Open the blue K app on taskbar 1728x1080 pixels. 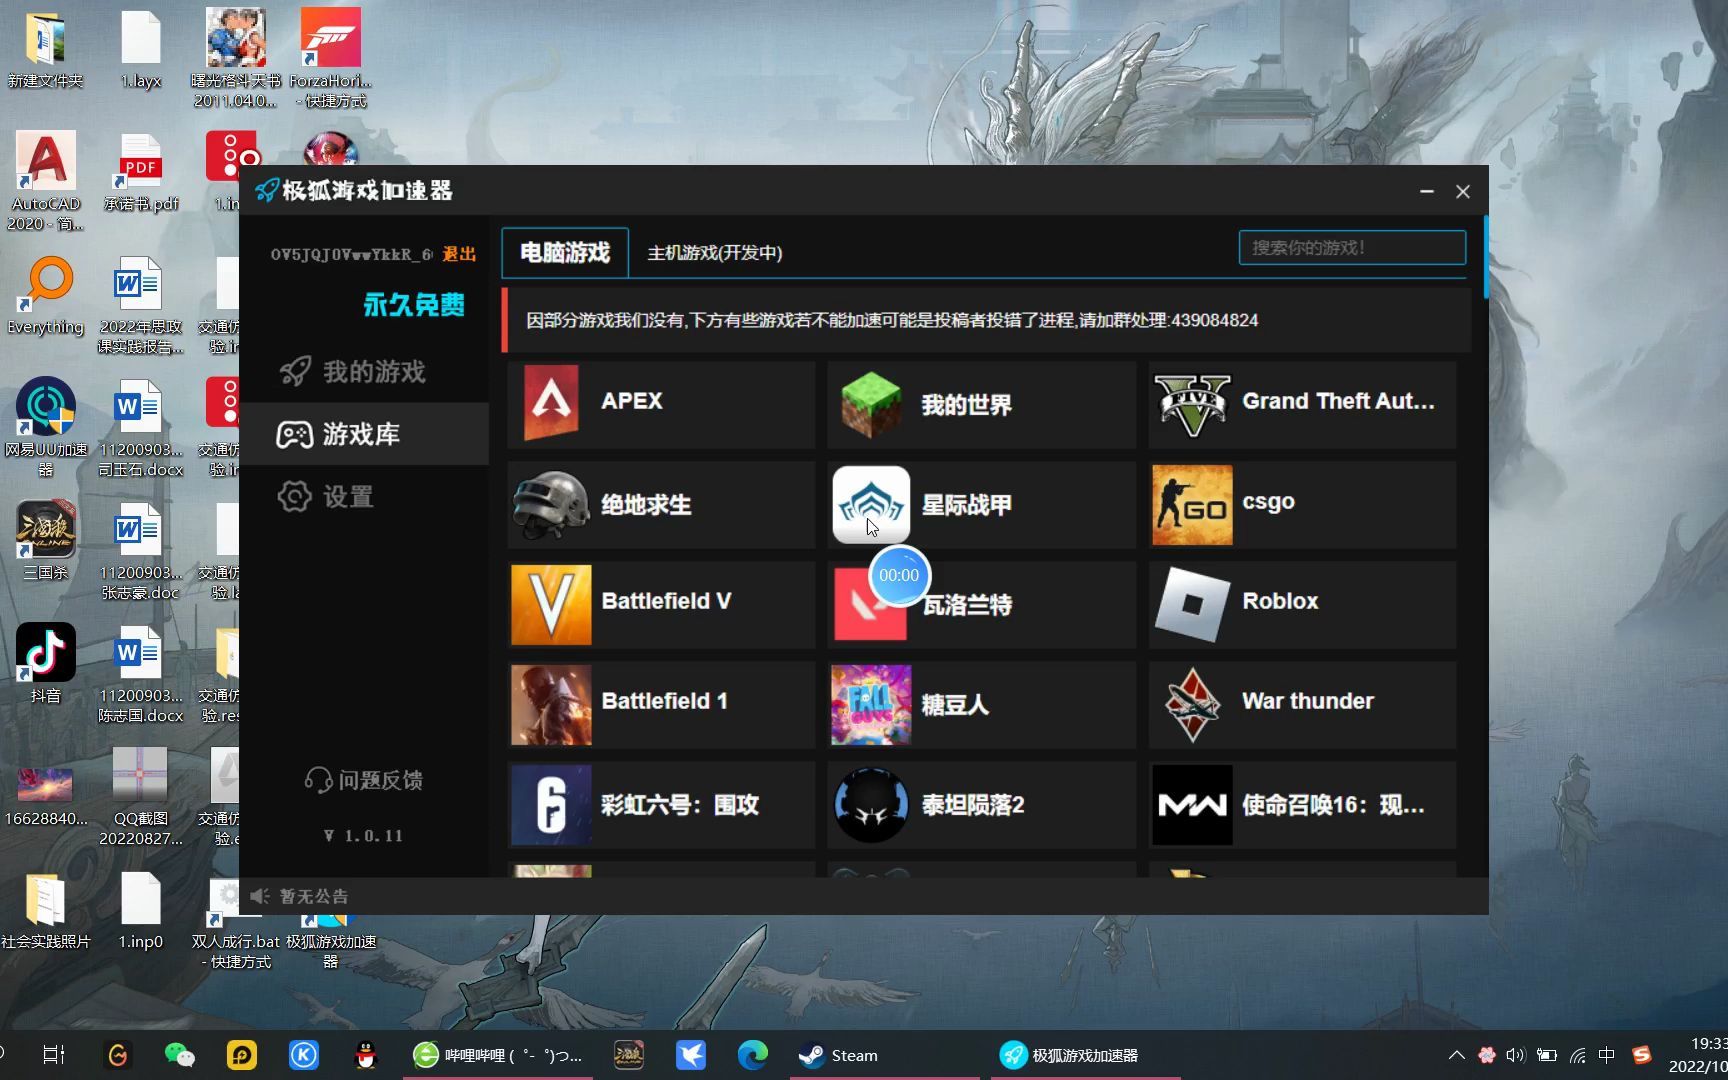tap(304, 1055)
